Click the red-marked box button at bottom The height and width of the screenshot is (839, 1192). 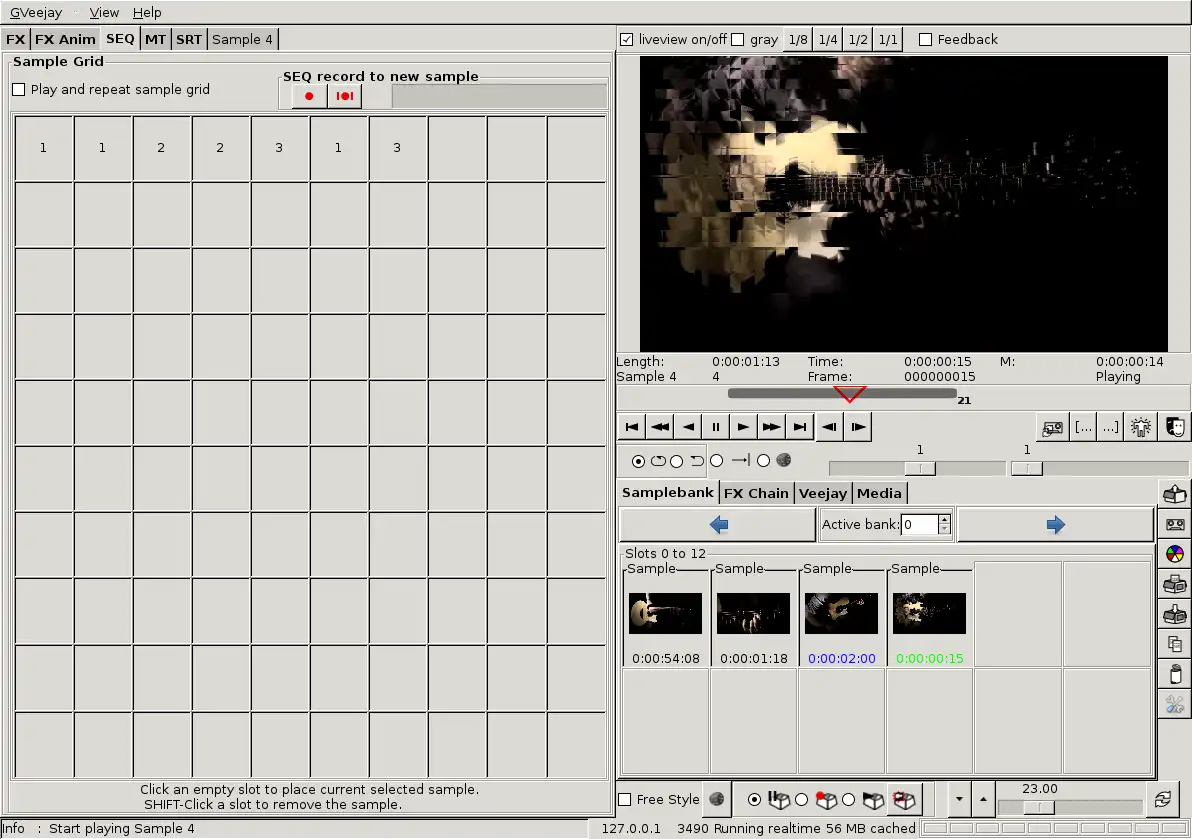pos(903,799)
